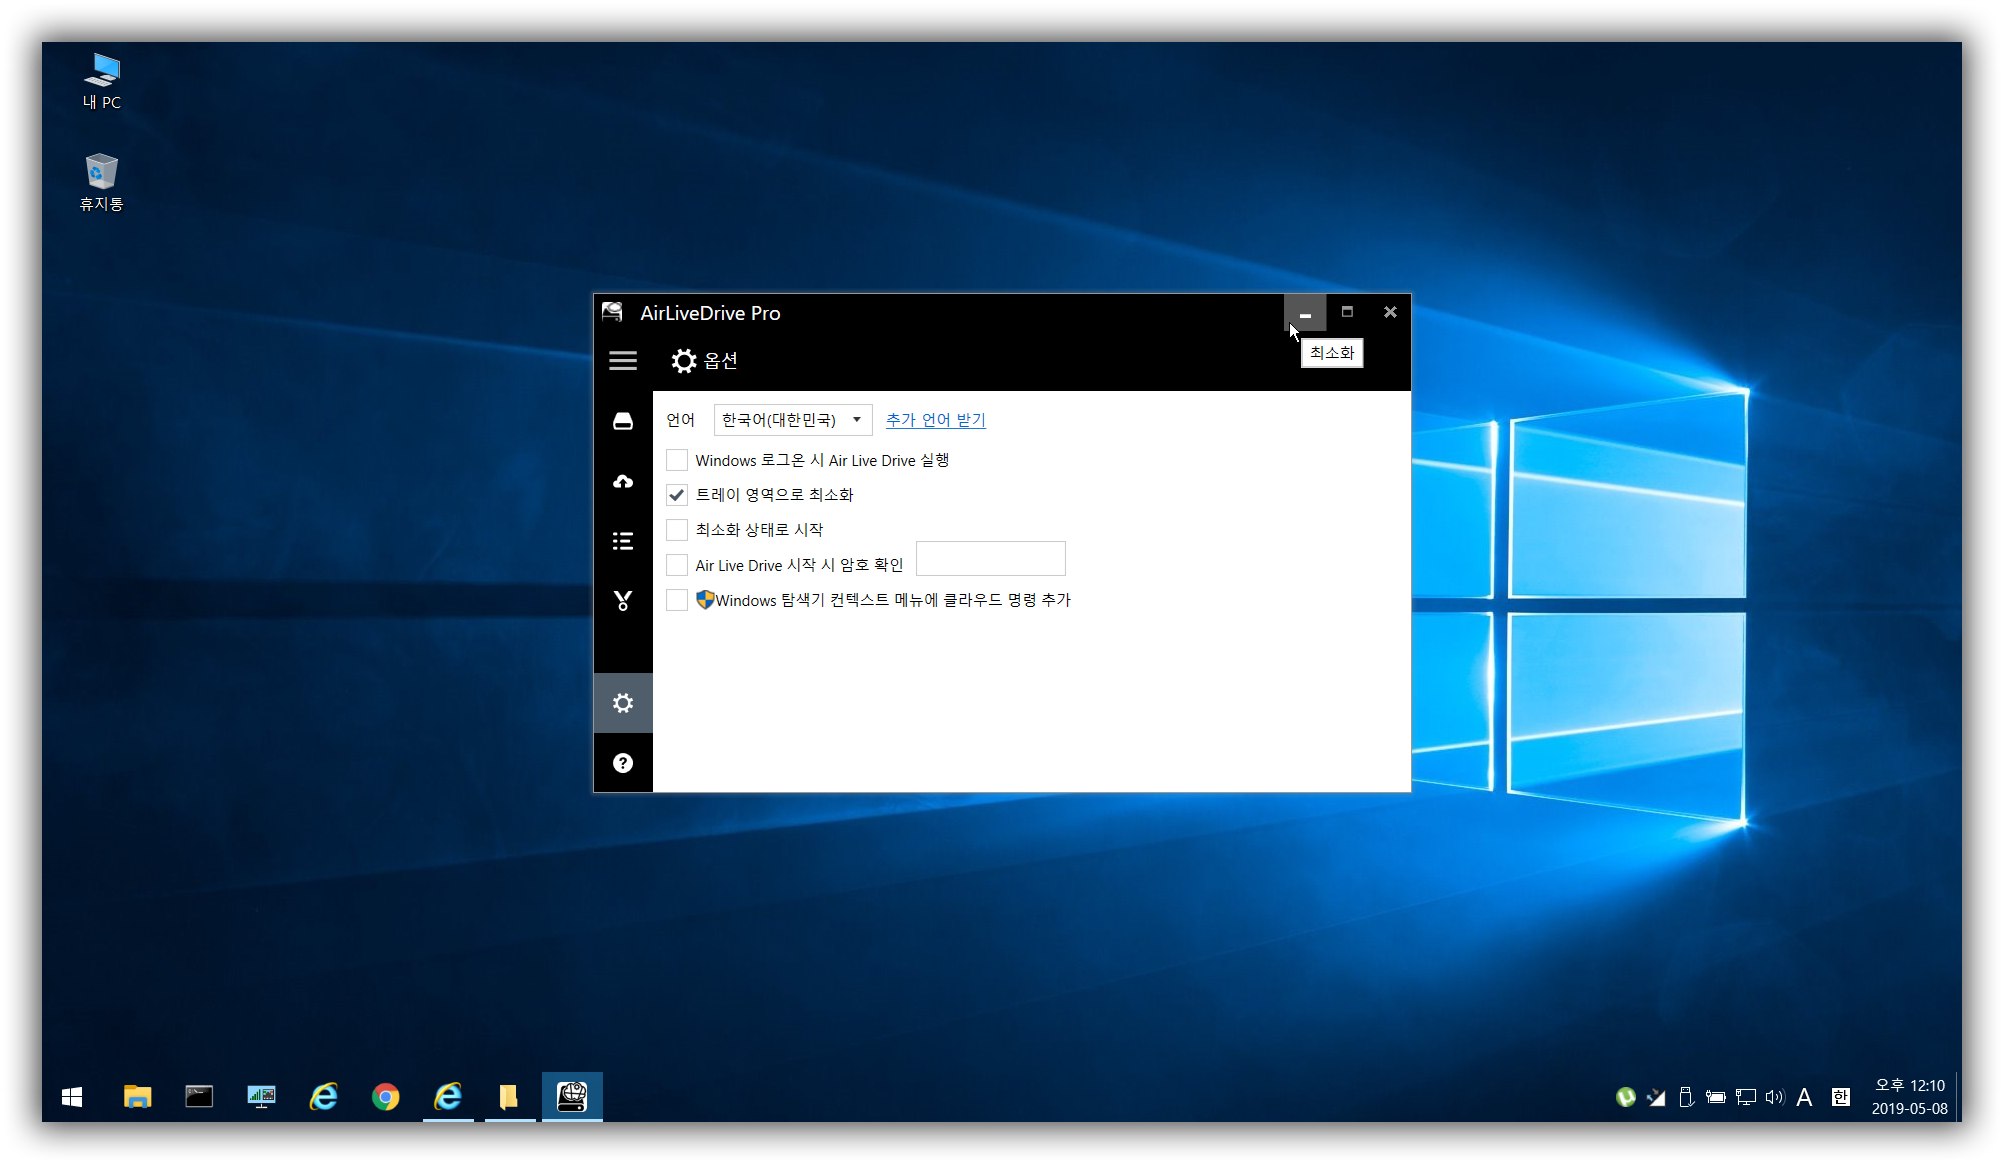
Task: Enable 최소화 상태로 시작 checkbox
Action: click(677, 530)
